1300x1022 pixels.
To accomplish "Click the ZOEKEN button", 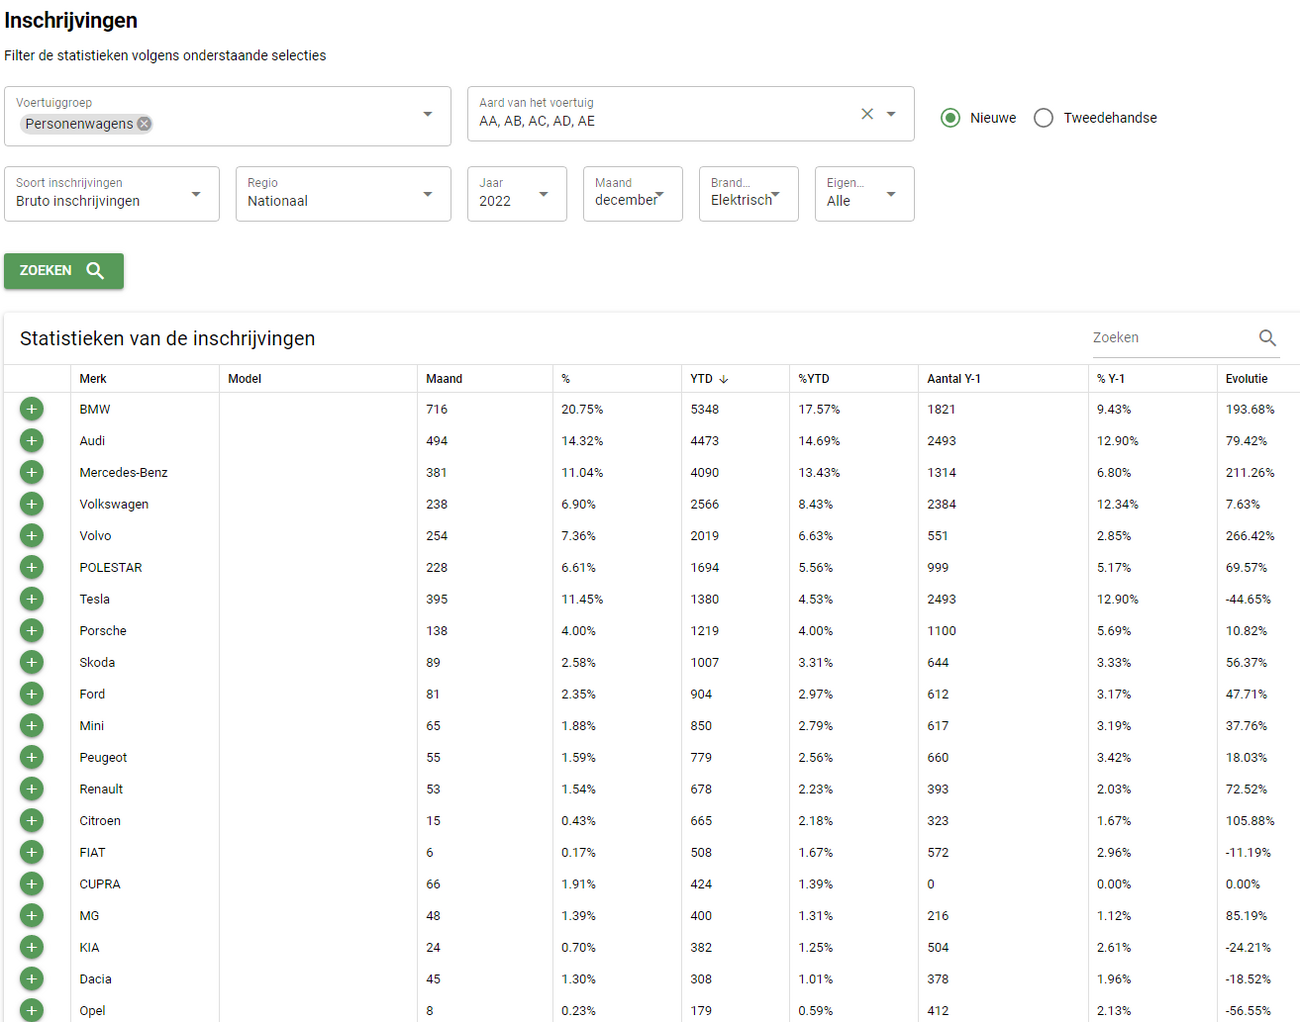I will pyautogui.click(x=64, y=271).
